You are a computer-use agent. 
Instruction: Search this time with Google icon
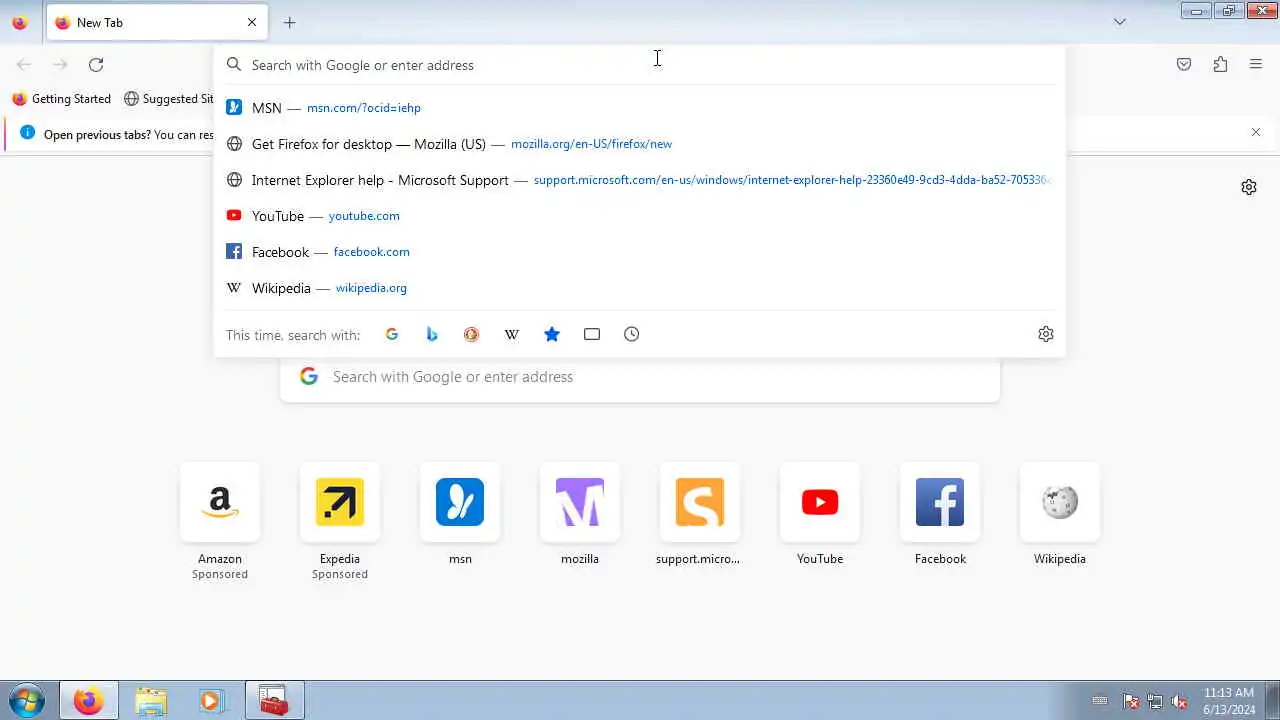click(392, 335)
